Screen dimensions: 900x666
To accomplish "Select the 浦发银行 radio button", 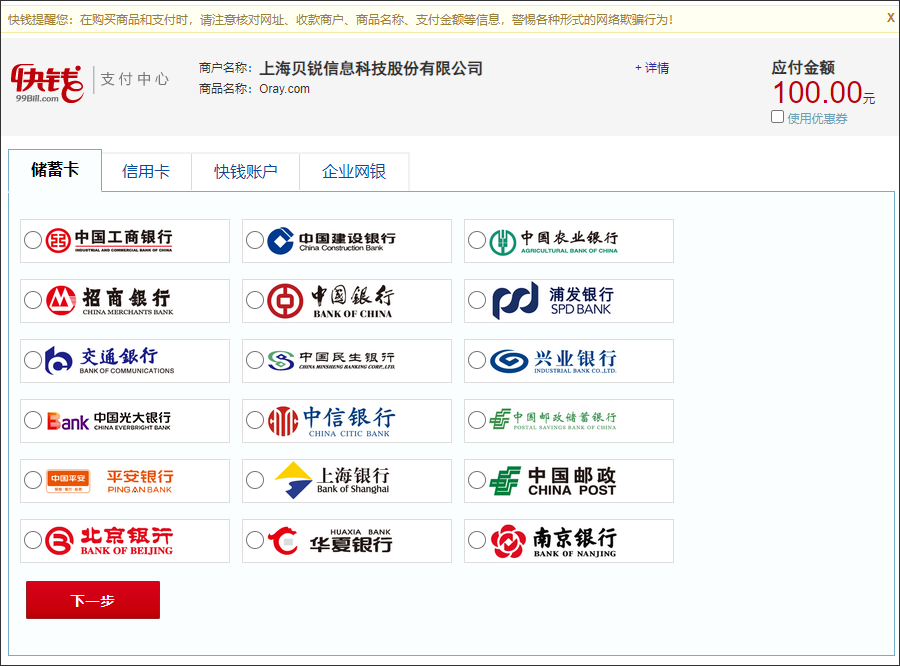I will [477, 300].
